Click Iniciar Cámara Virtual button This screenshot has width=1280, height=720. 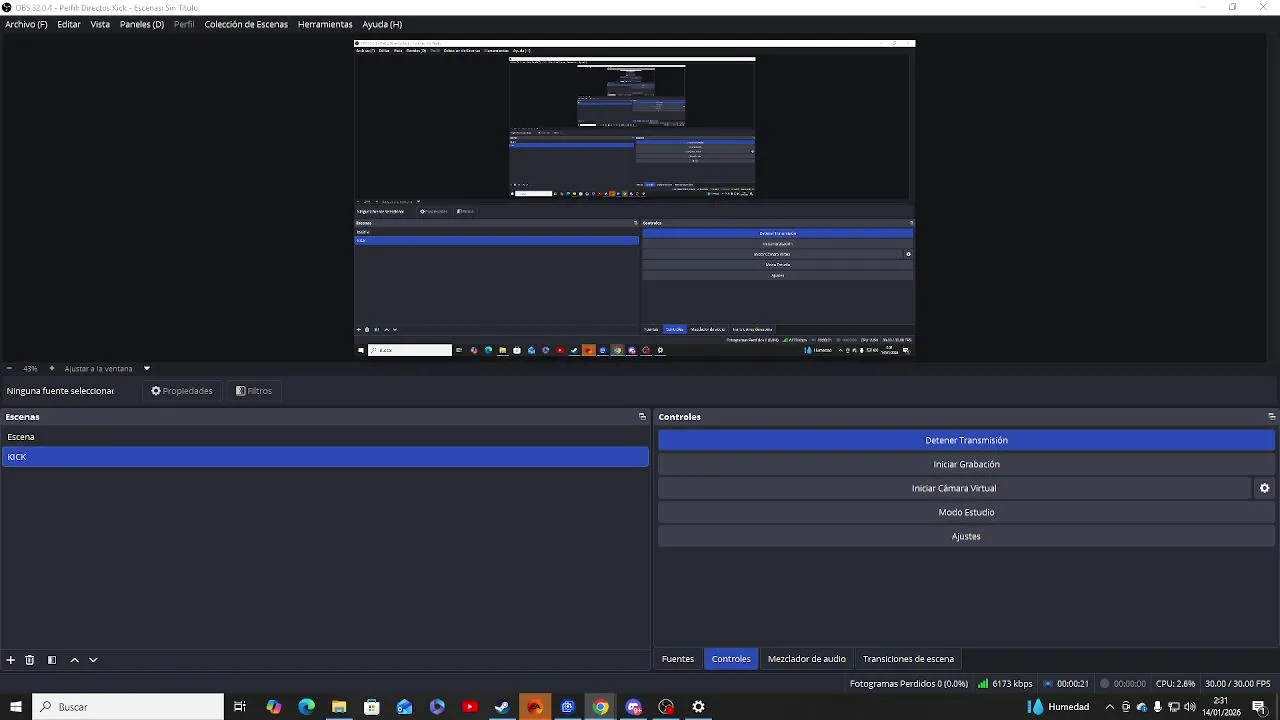pos(954,488)
